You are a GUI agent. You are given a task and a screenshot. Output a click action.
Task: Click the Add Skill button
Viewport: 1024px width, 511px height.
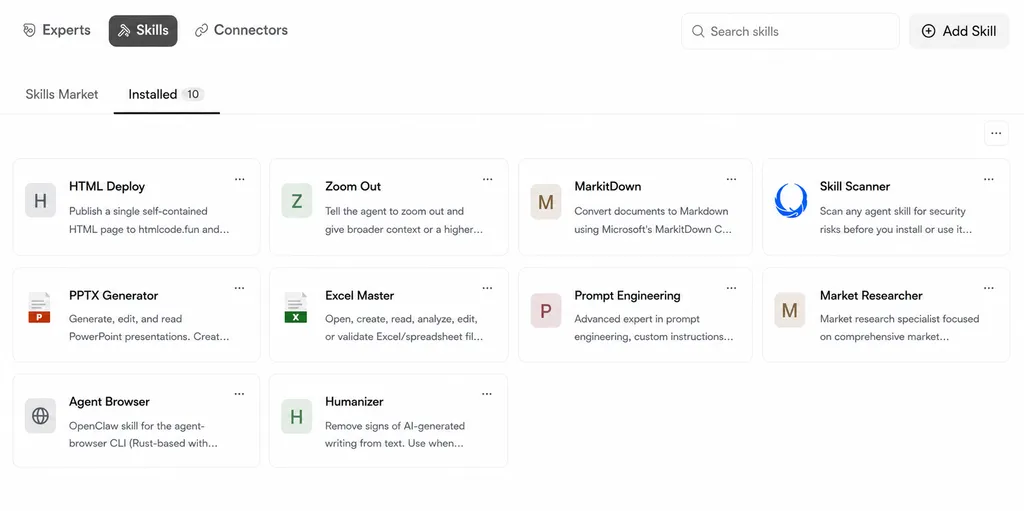pyautogui.click(x=959, y=31)
